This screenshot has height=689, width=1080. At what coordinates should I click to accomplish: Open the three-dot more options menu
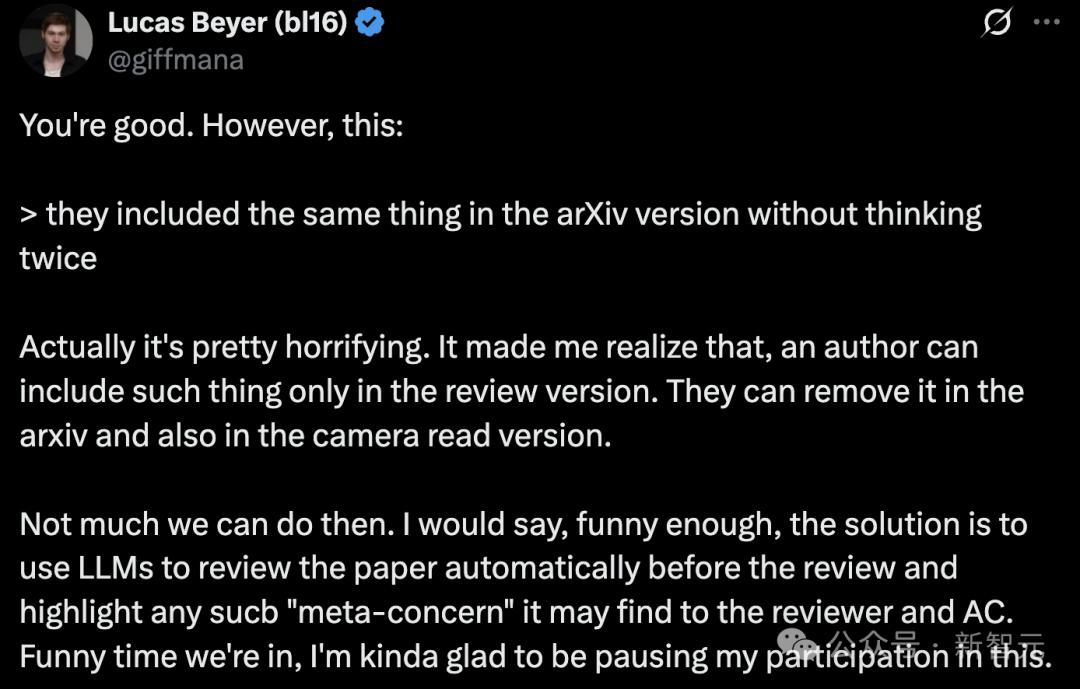click(x=1047, y=22)
